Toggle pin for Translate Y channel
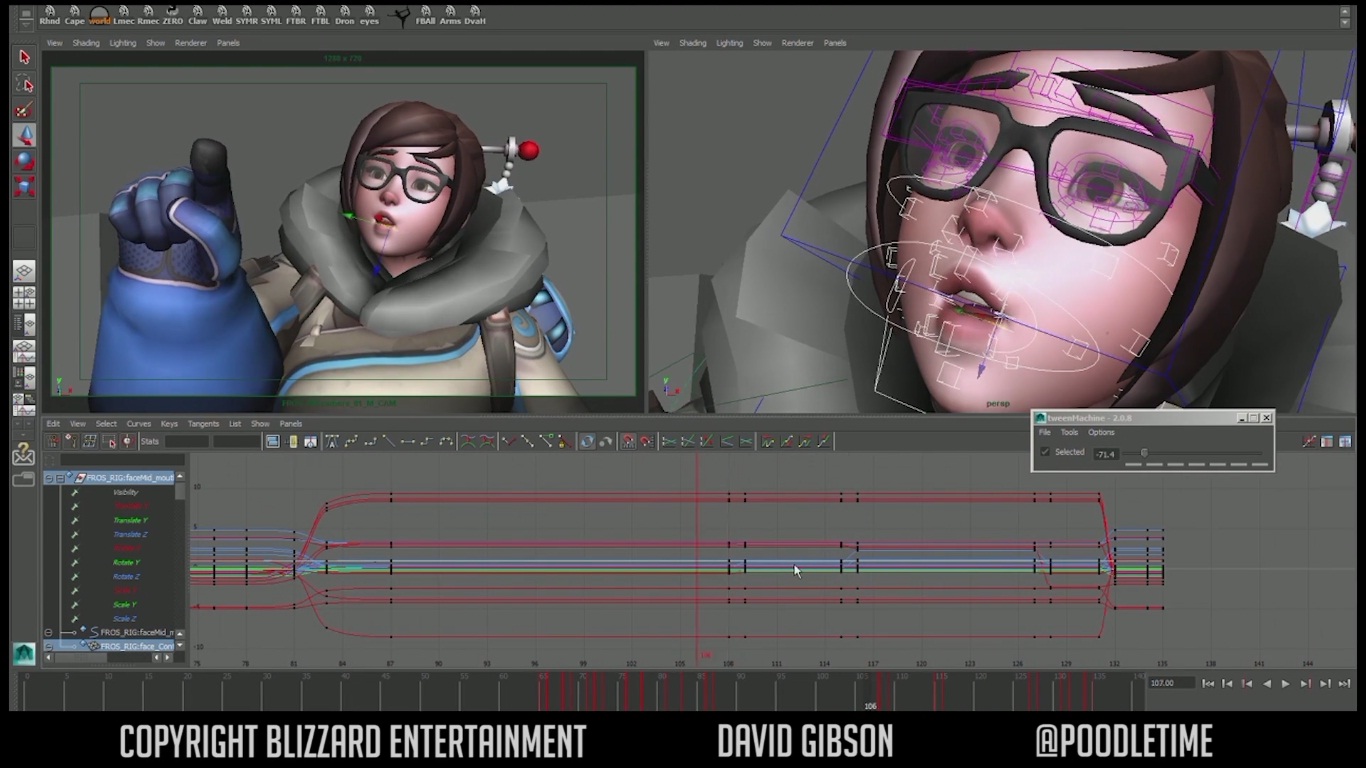 (74, 520)
